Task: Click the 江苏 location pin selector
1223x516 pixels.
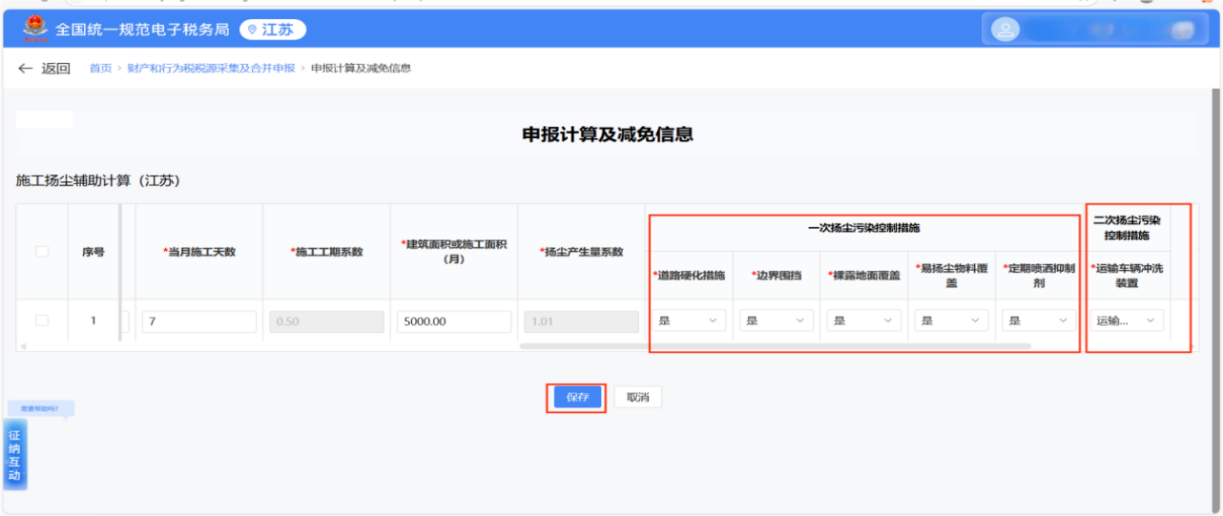Action: [x=273, y=30]
